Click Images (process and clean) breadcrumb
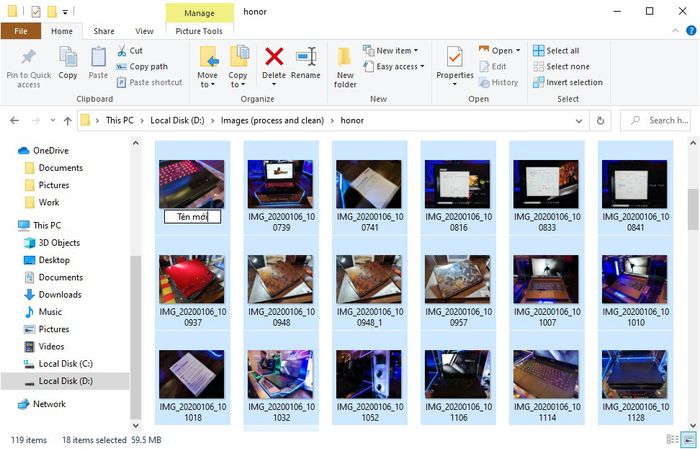The image size is (700, 449). pos(272,121)
